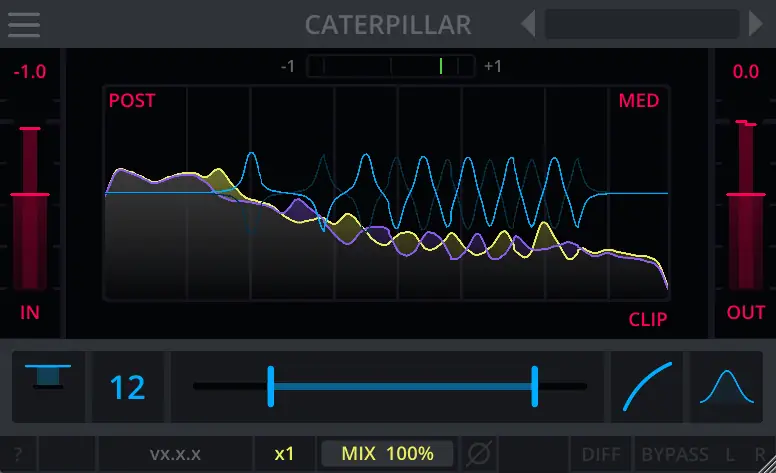Click the CATERPILLAR plugin title
Screen dimensions: 776x473
pyautogui.click(x=388, y=24)
